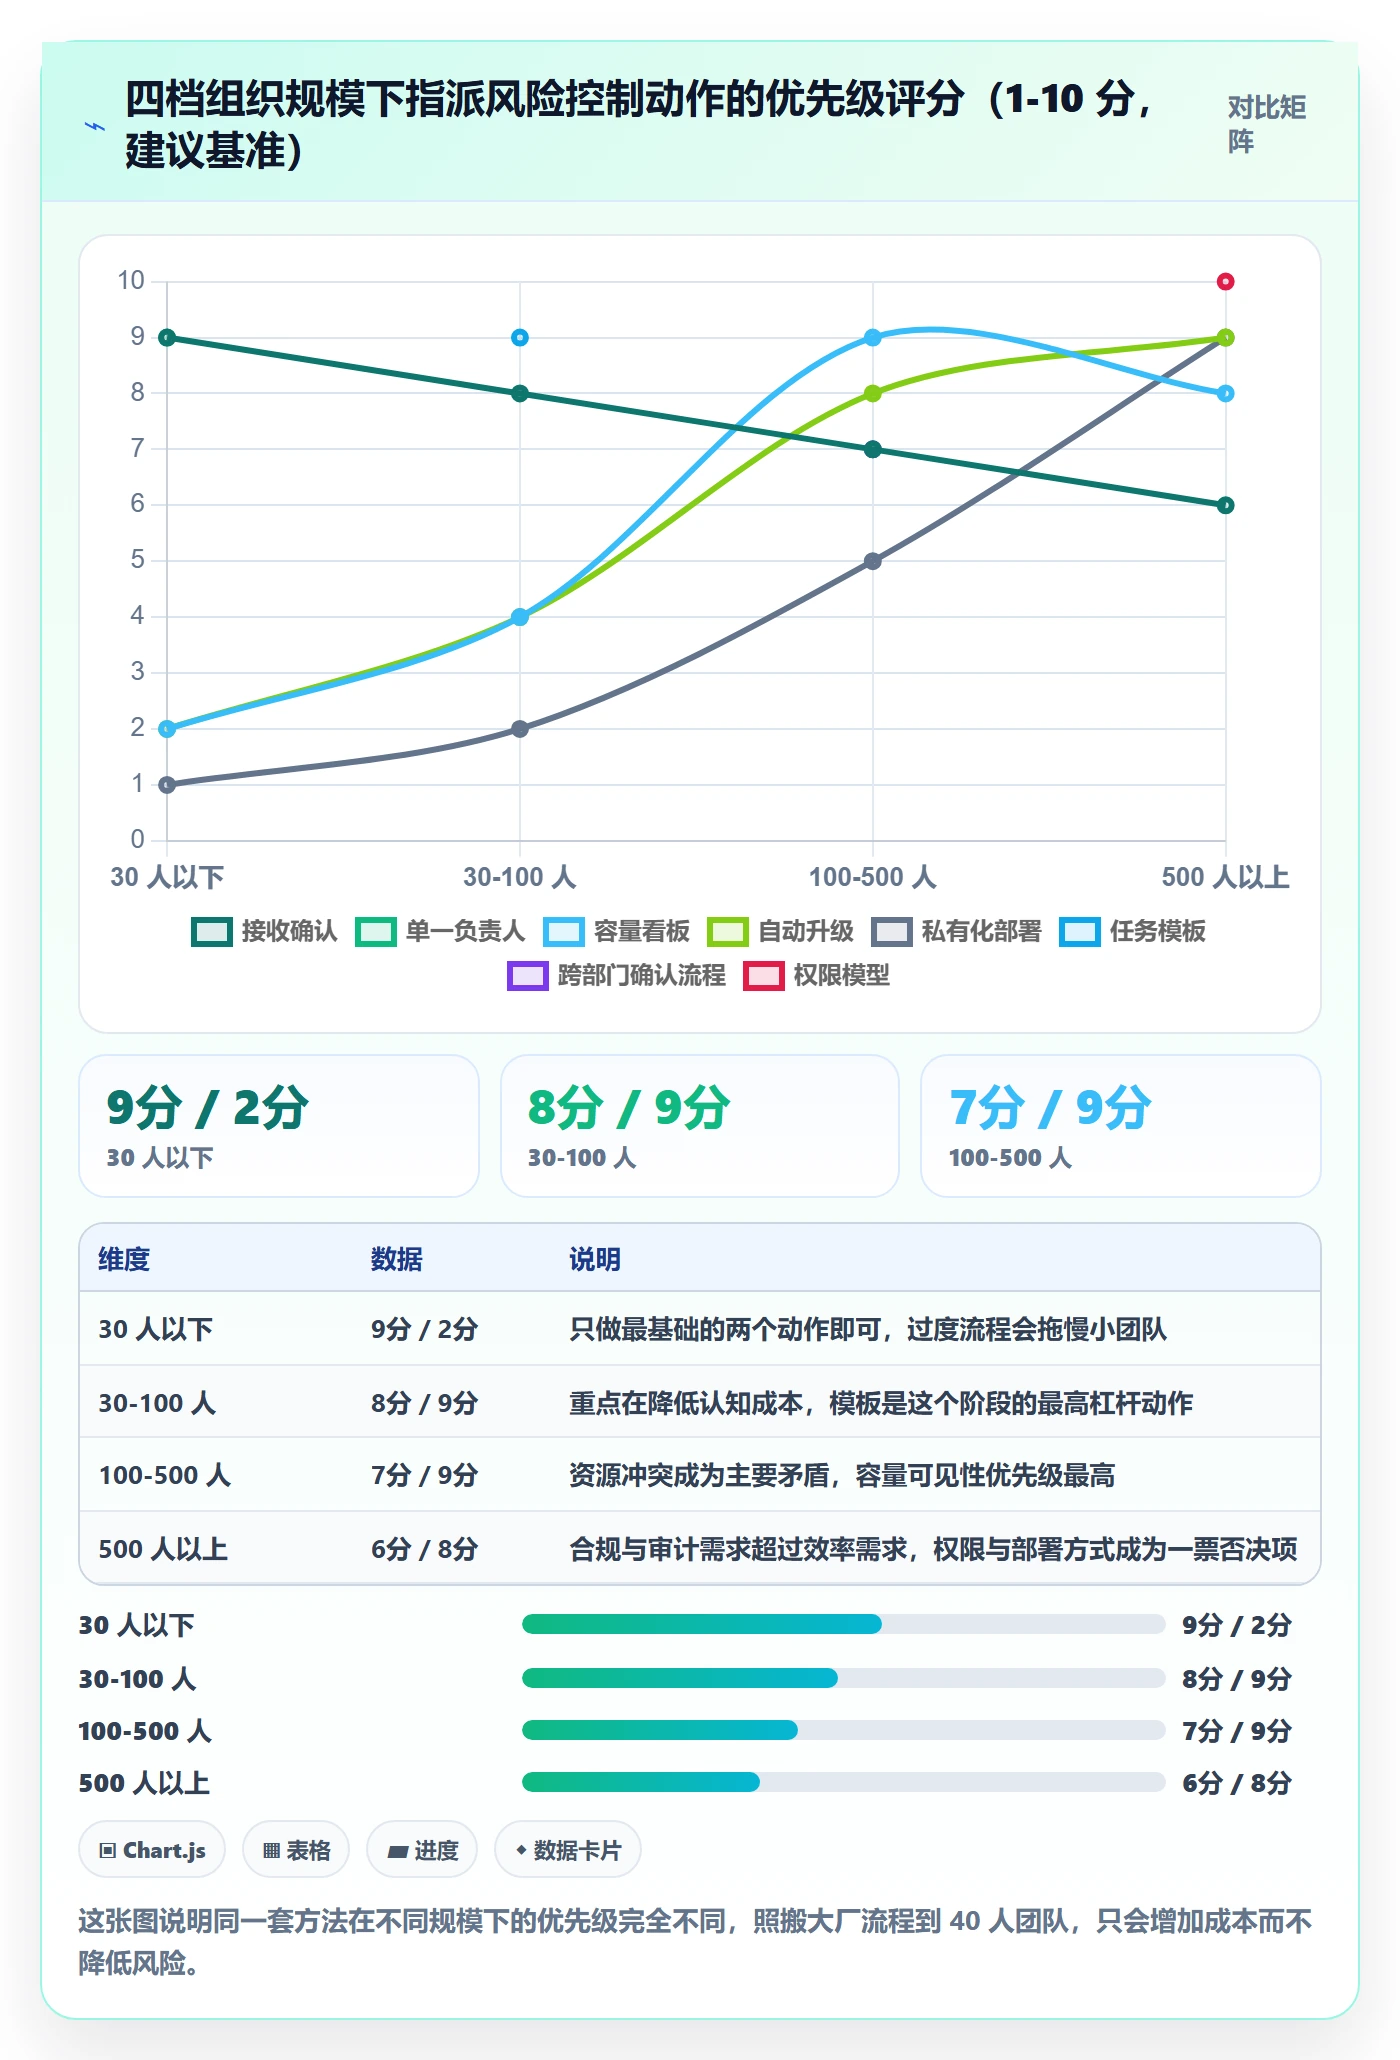
Task: Select the dark green 接收确认 point at 30 人以下
Action: tap(167, 338)
